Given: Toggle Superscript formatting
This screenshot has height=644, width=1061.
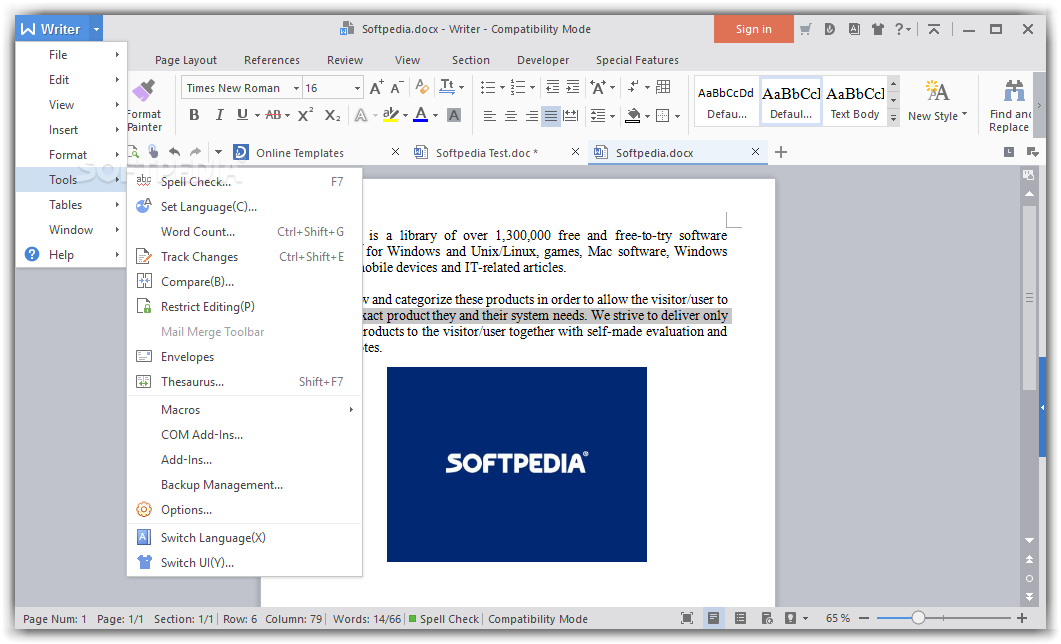Looking at the screenshot, I should coord(305,115).
